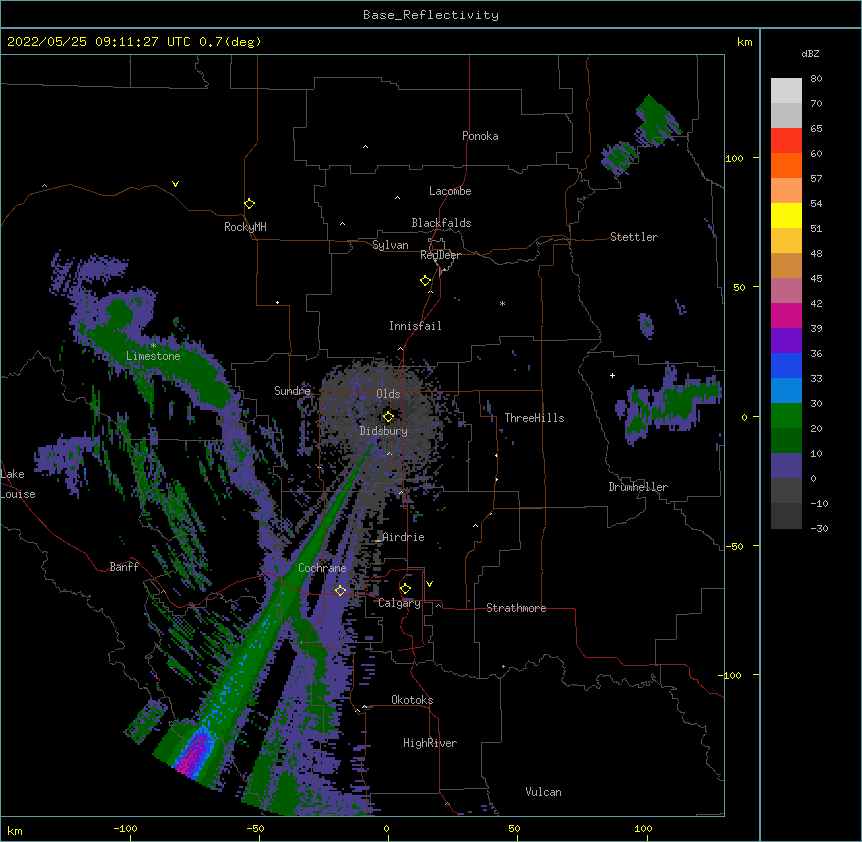The width and height of the screenshot is (862, 842).
Task: Click the Blackfalds city label
Action: tap(441, 223)
